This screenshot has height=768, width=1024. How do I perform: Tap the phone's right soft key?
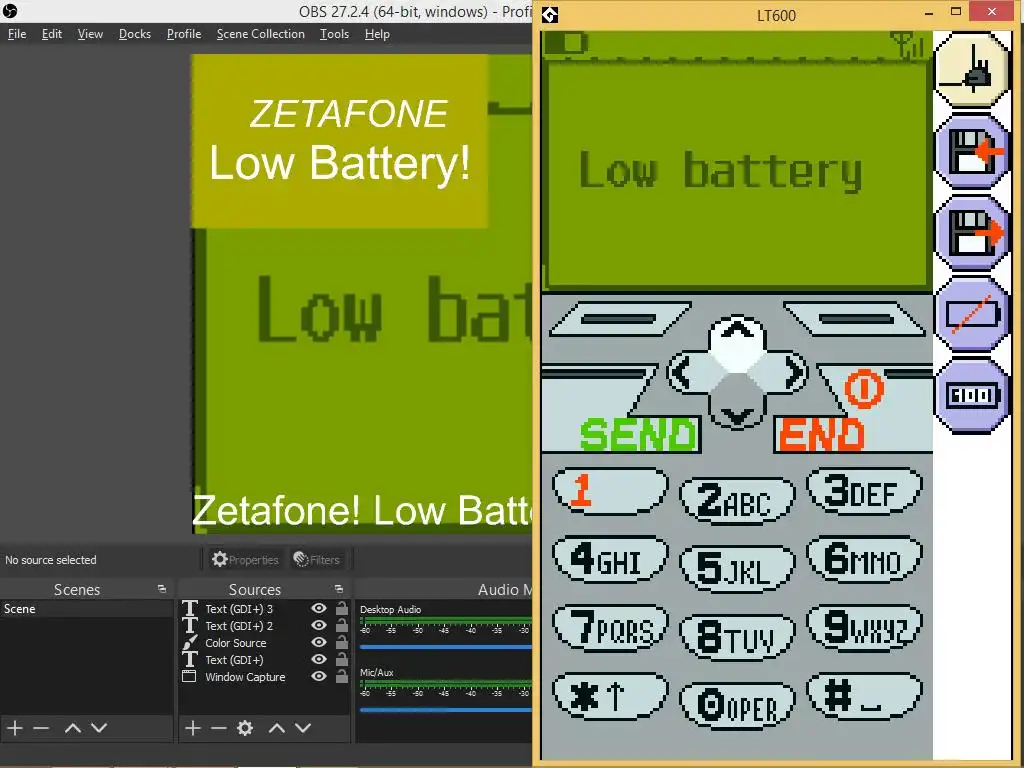coord(856,319)
